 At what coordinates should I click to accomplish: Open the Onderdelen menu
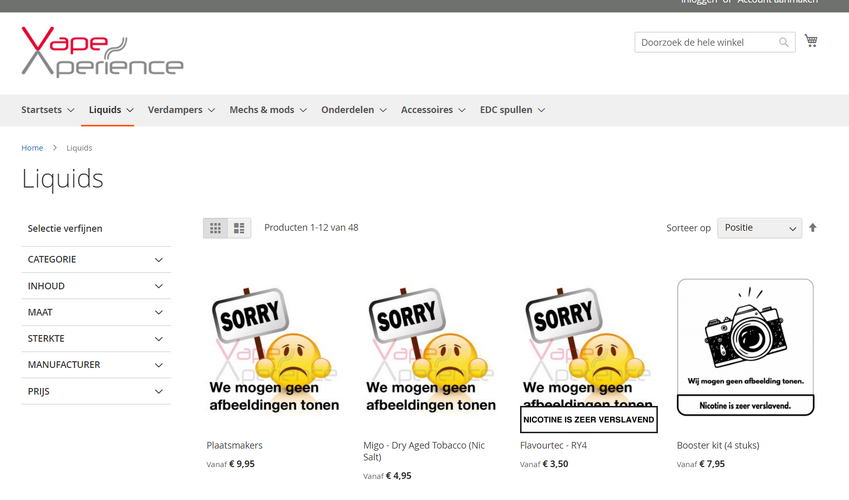click(x=354, y=110)
